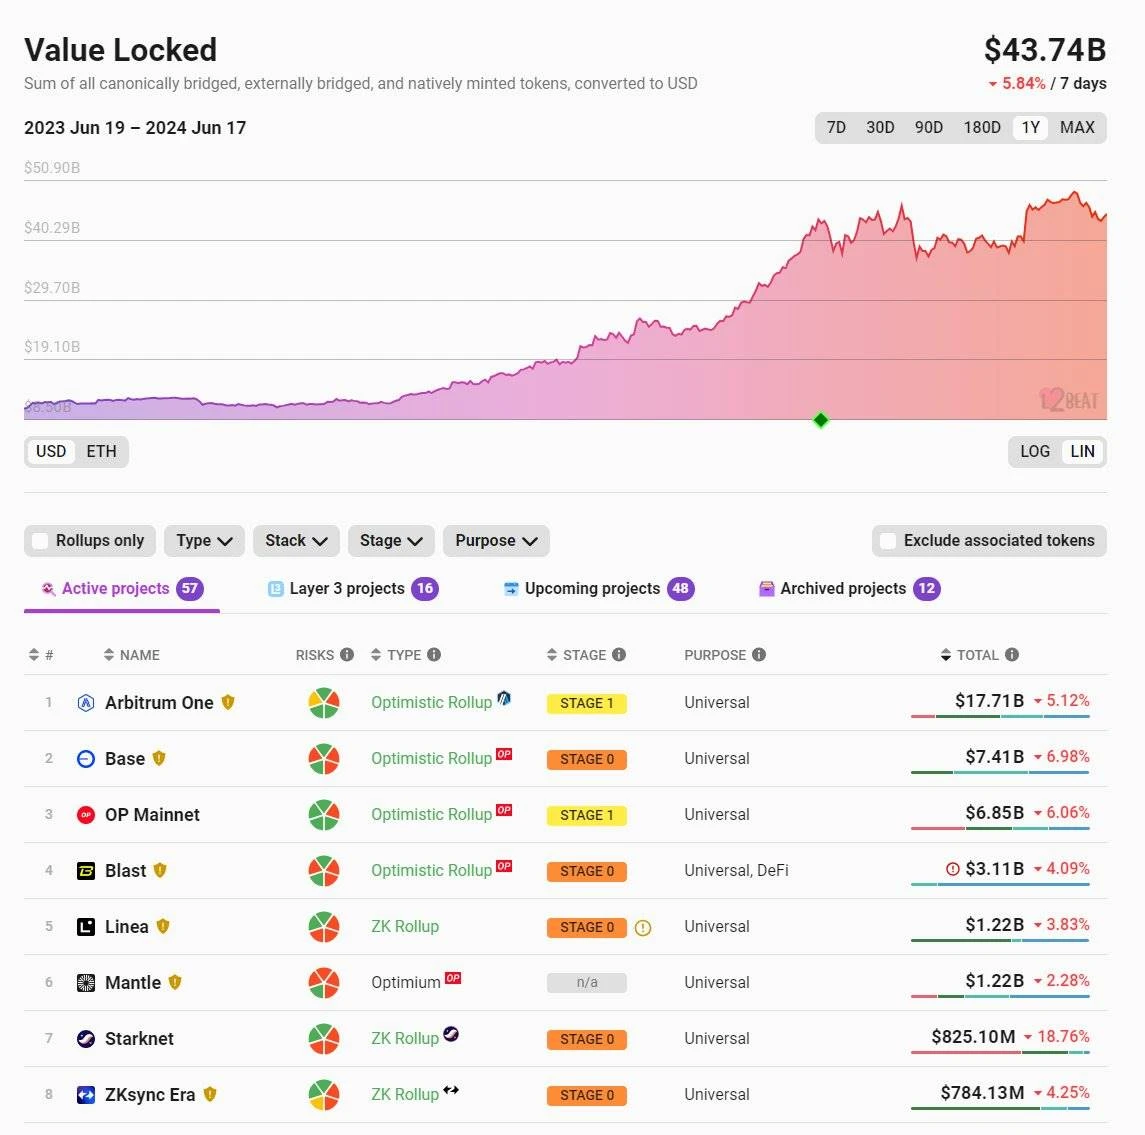Screen dimensions: 1145x1135
Task: Switch the chart currency to ETH
Action: tap(100, 451)
